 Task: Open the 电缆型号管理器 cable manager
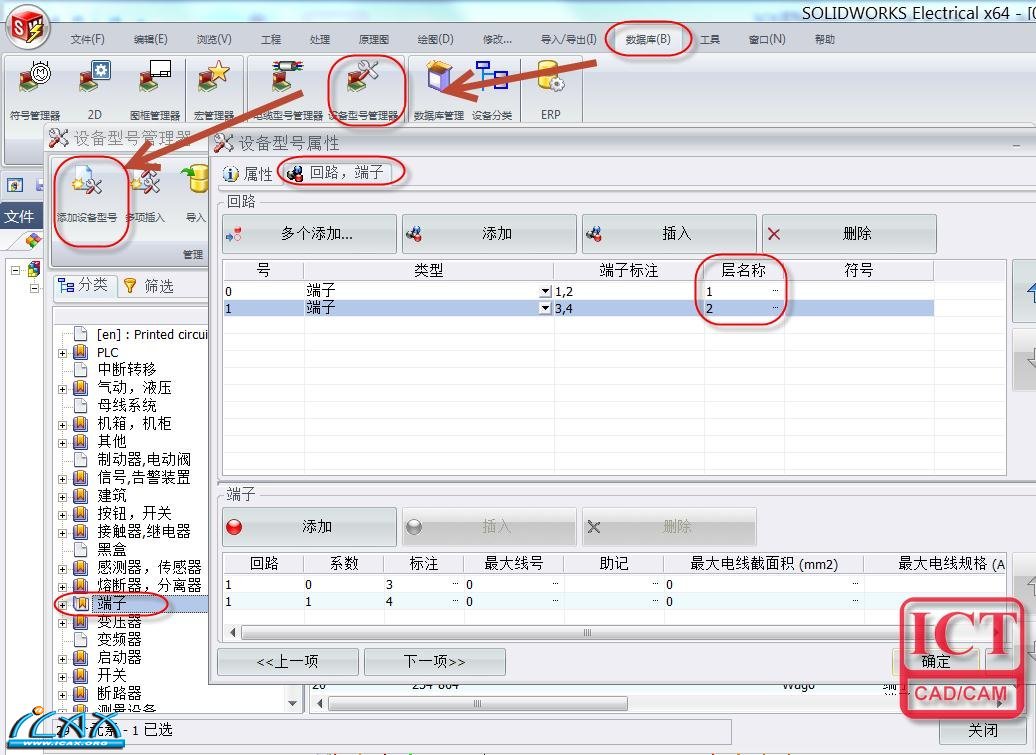tap(287, 89)
